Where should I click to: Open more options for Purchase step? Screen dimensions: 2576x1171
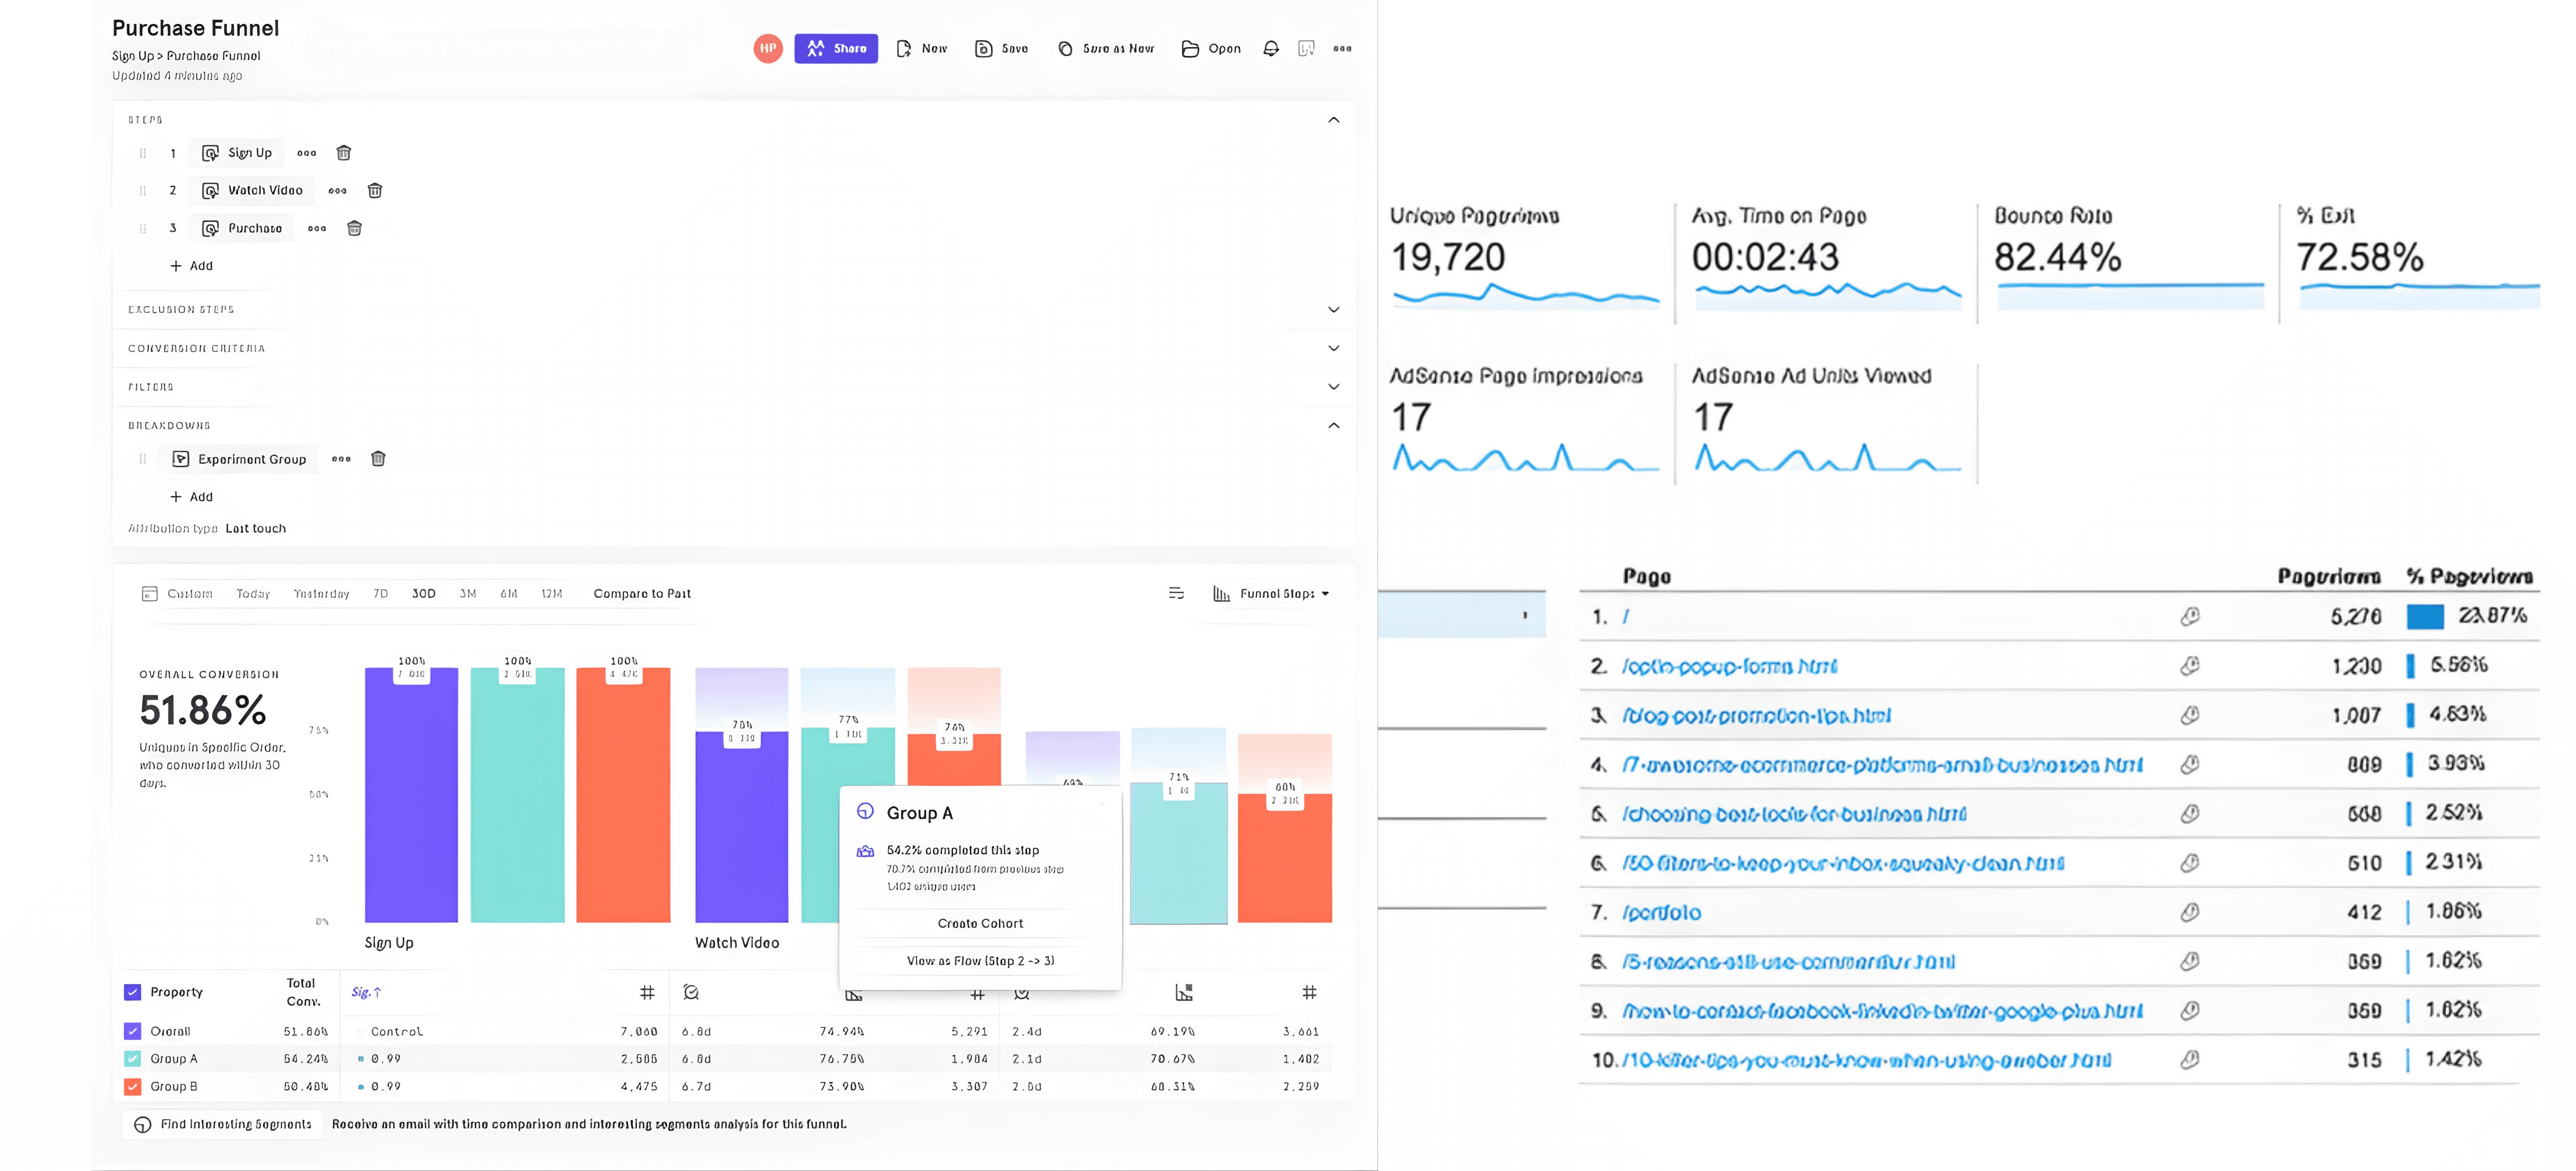point(317,228)
